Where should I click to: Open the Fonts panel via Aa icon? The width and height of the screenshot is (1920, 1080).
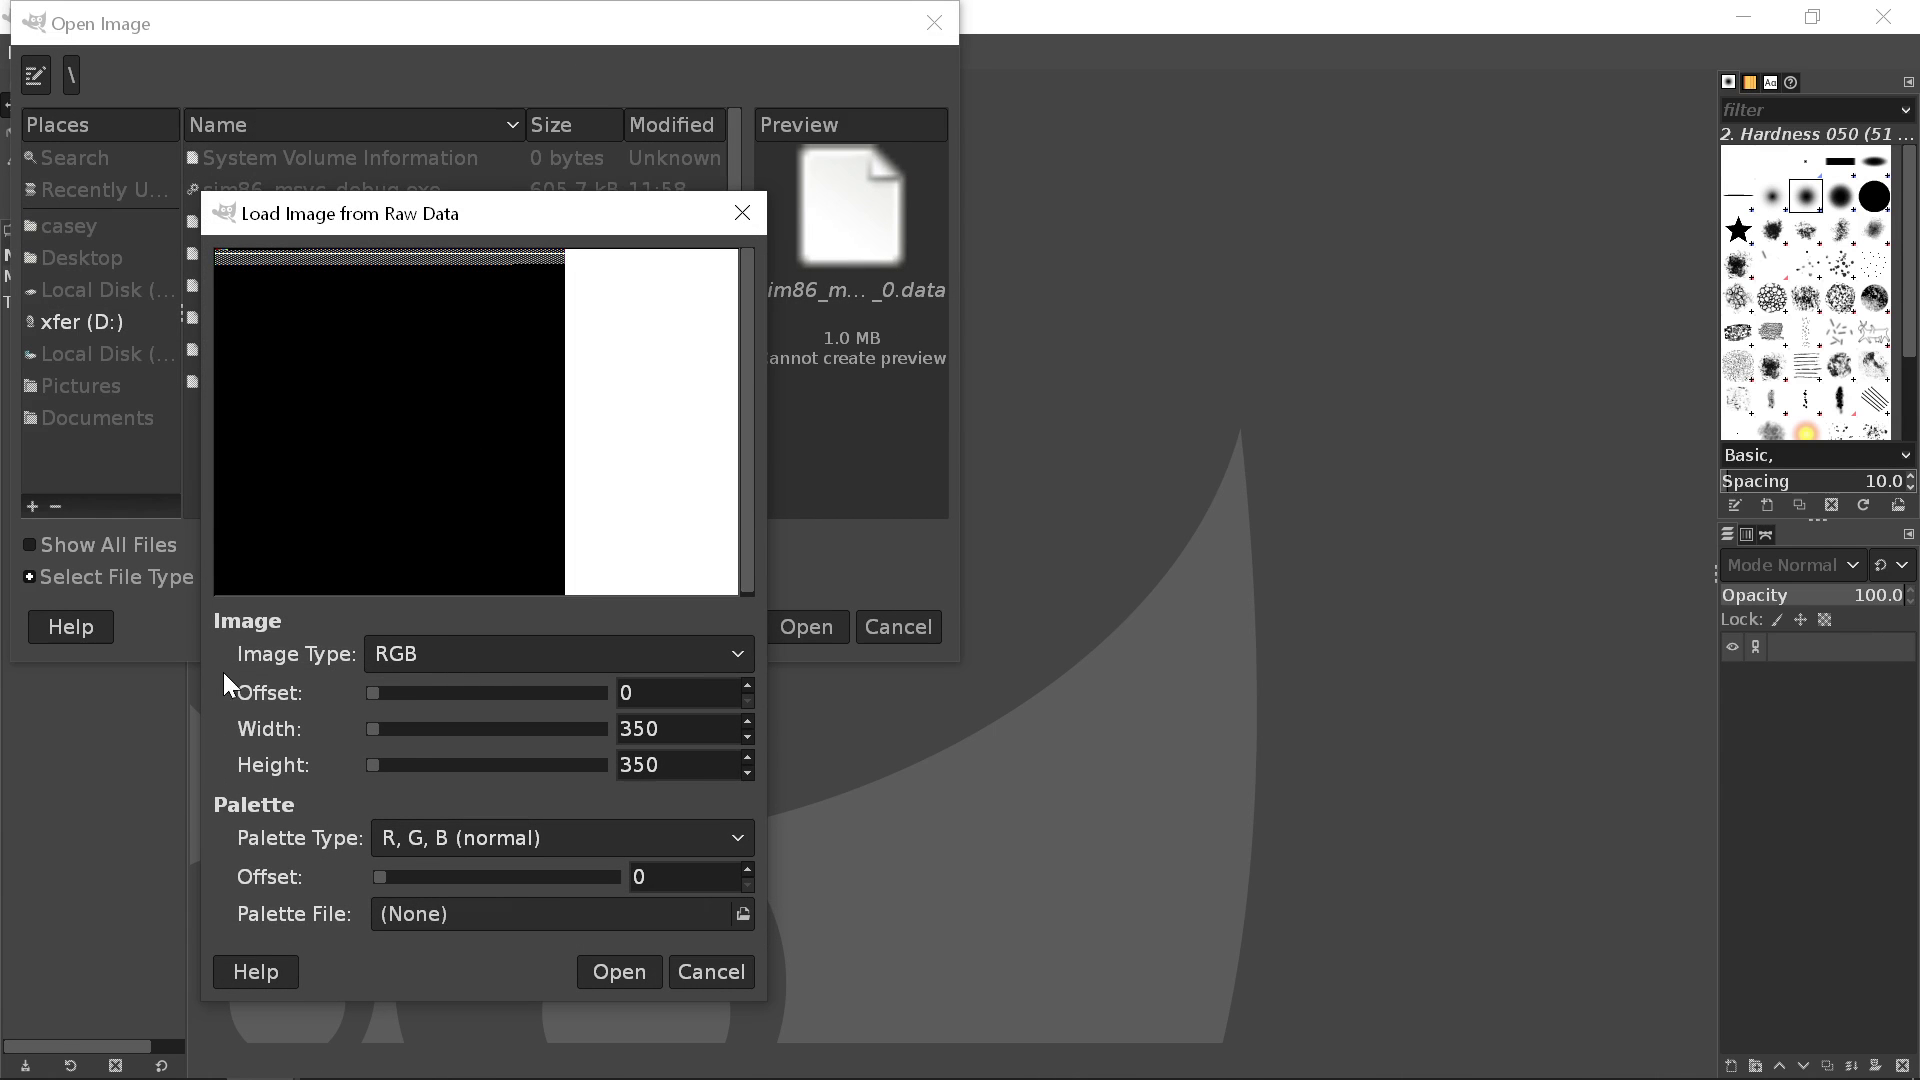tap(1771, 82)
